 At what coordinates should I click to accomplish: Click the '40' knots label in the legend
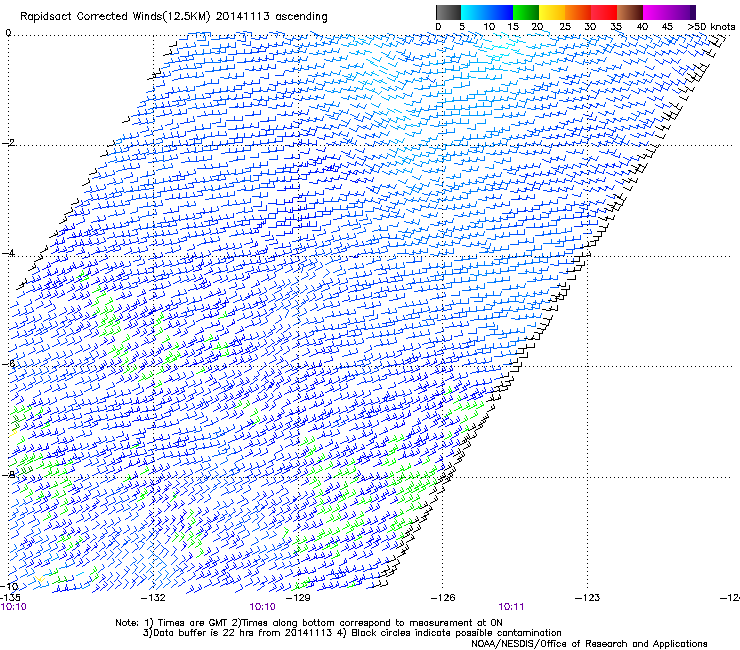coord(642,26)
